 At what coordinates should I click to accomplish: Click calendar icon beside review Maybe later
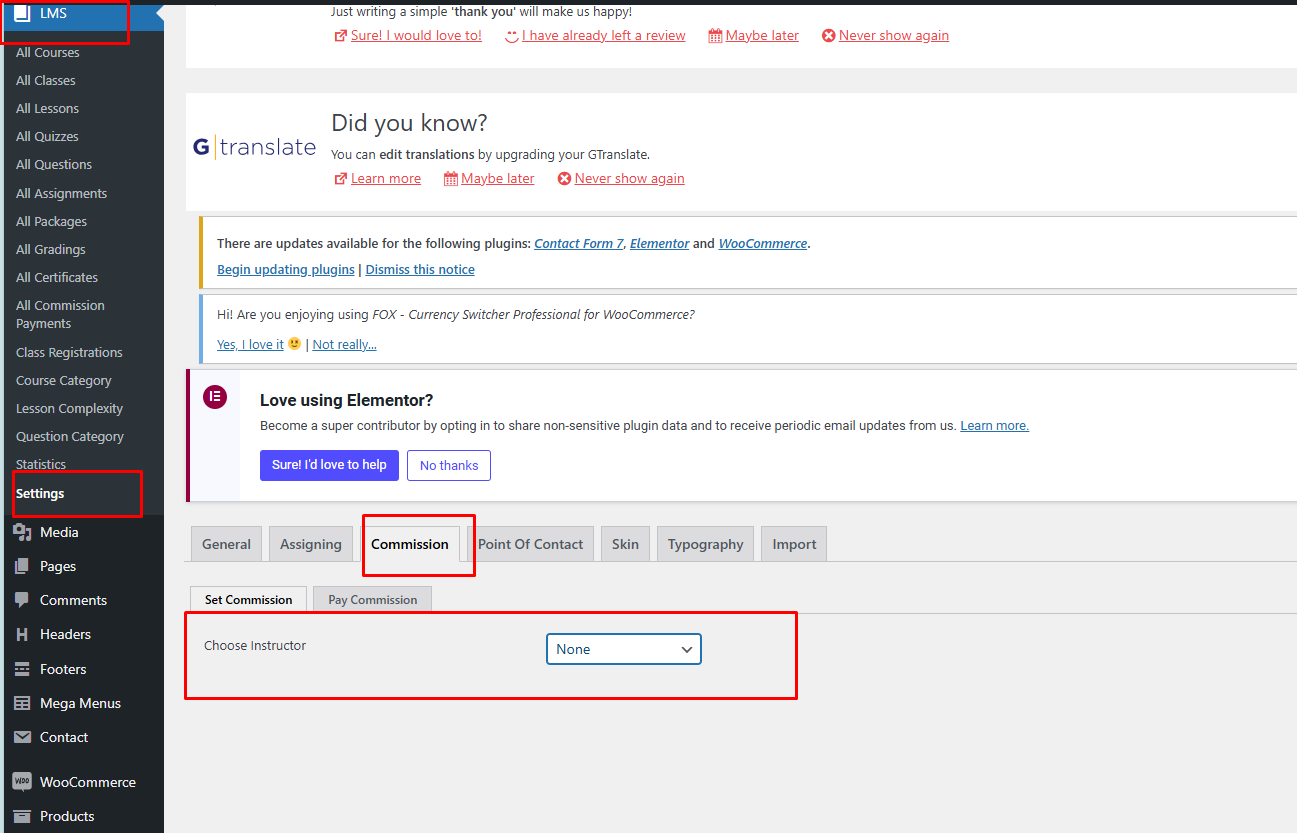pos(715,36)
